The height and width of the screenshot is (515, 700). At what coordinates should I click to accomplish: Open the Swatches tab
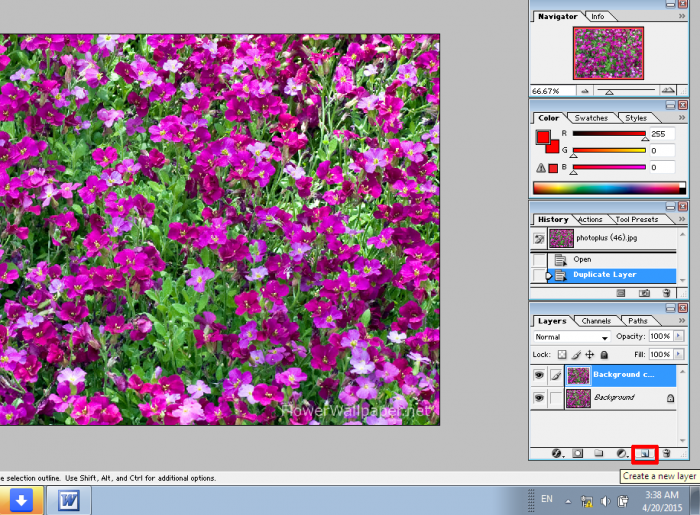coord(591,118)
